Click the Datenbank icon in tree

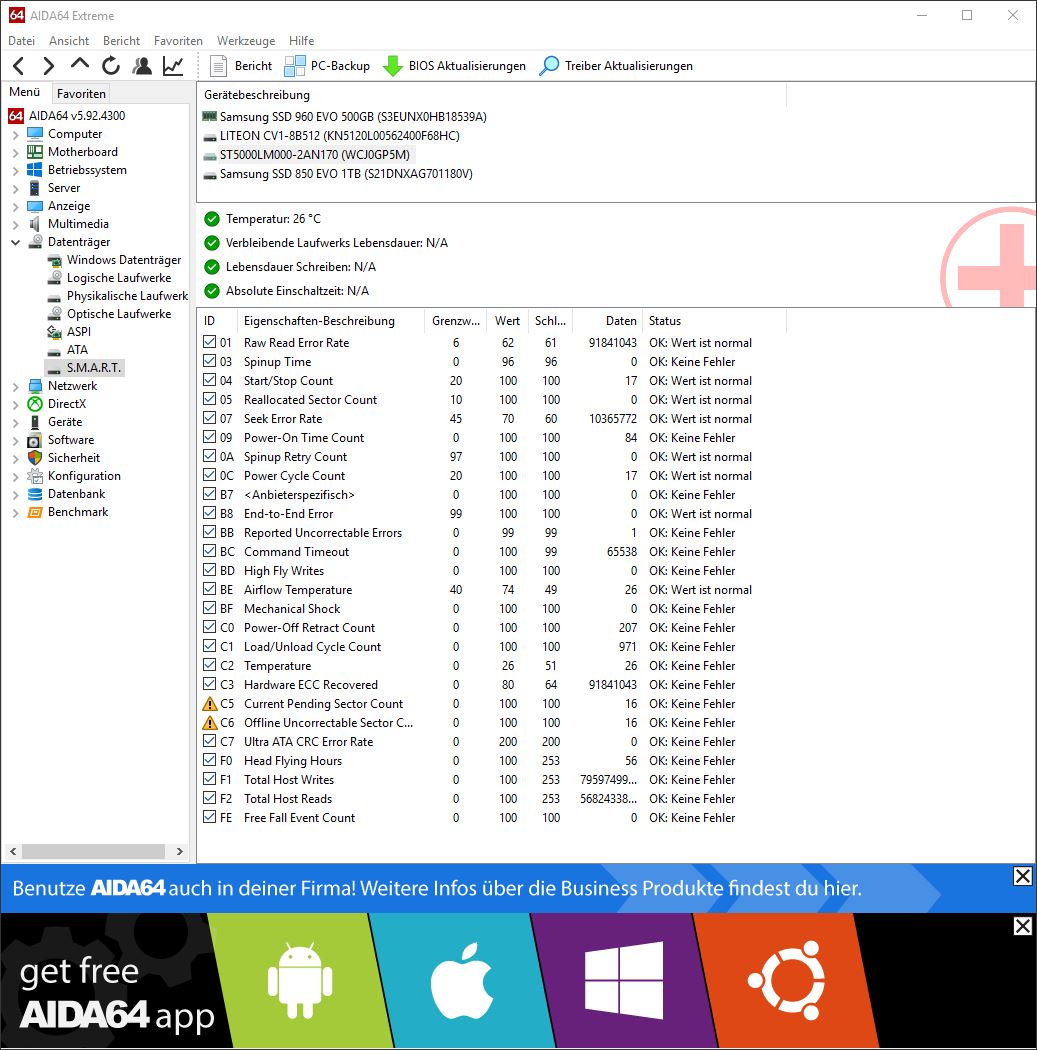click(x=35, y=494)
